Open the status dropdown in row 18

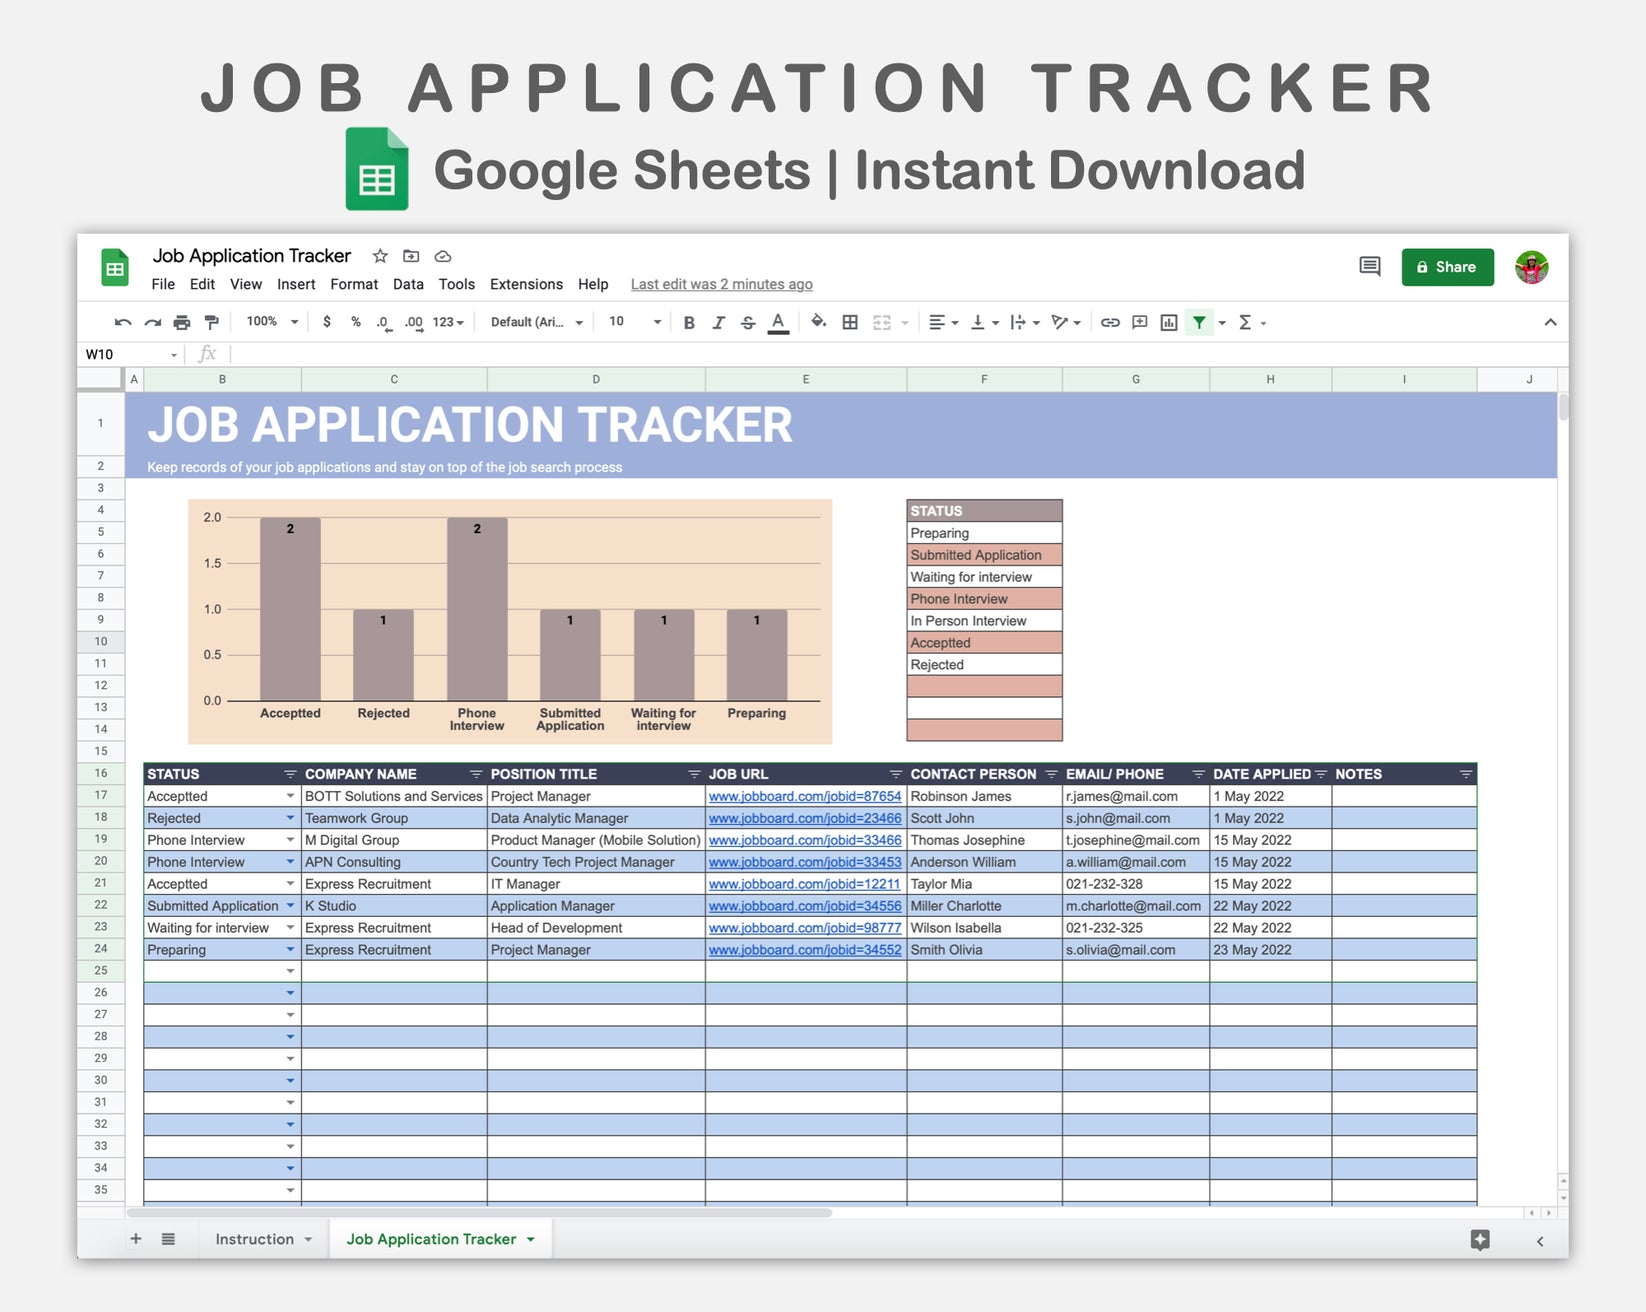(289, 818)
